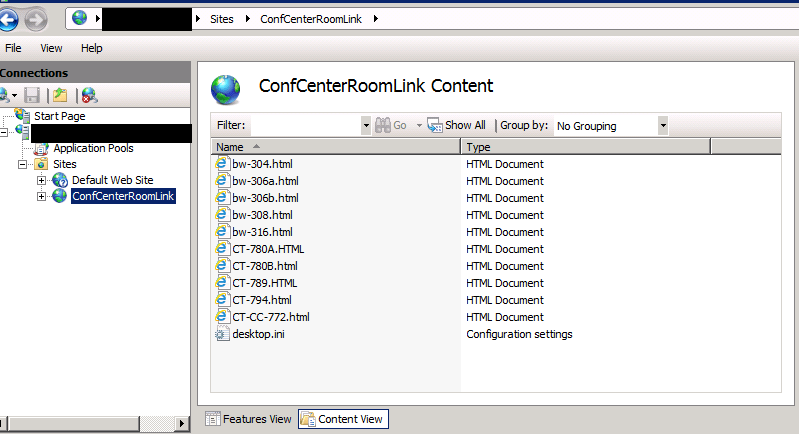The height and width of the screenshot is (435, 799).
Task: Select the Sites tree label
Action: point(65,164)
